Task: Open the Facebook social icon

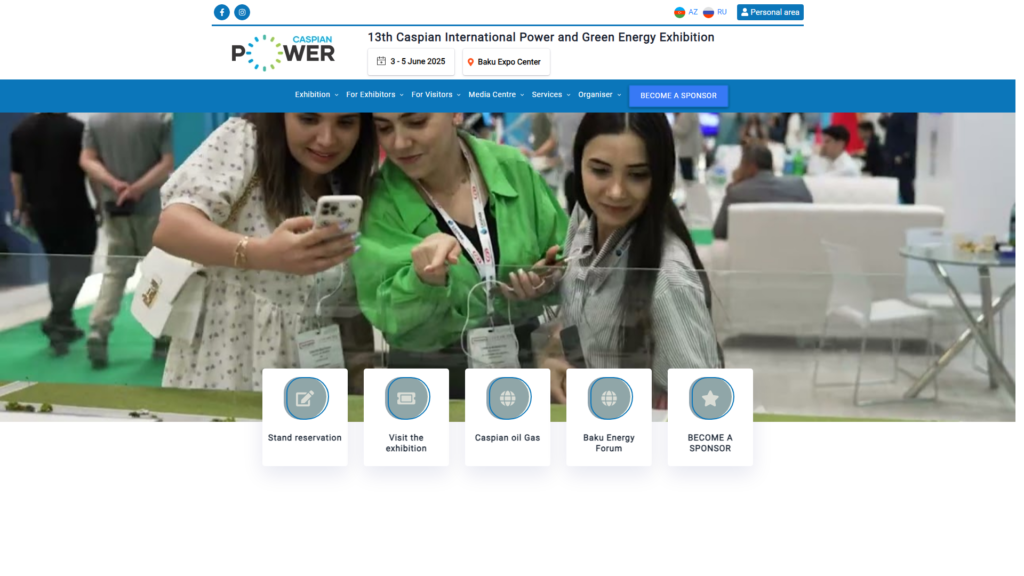Action: point(222,12)
